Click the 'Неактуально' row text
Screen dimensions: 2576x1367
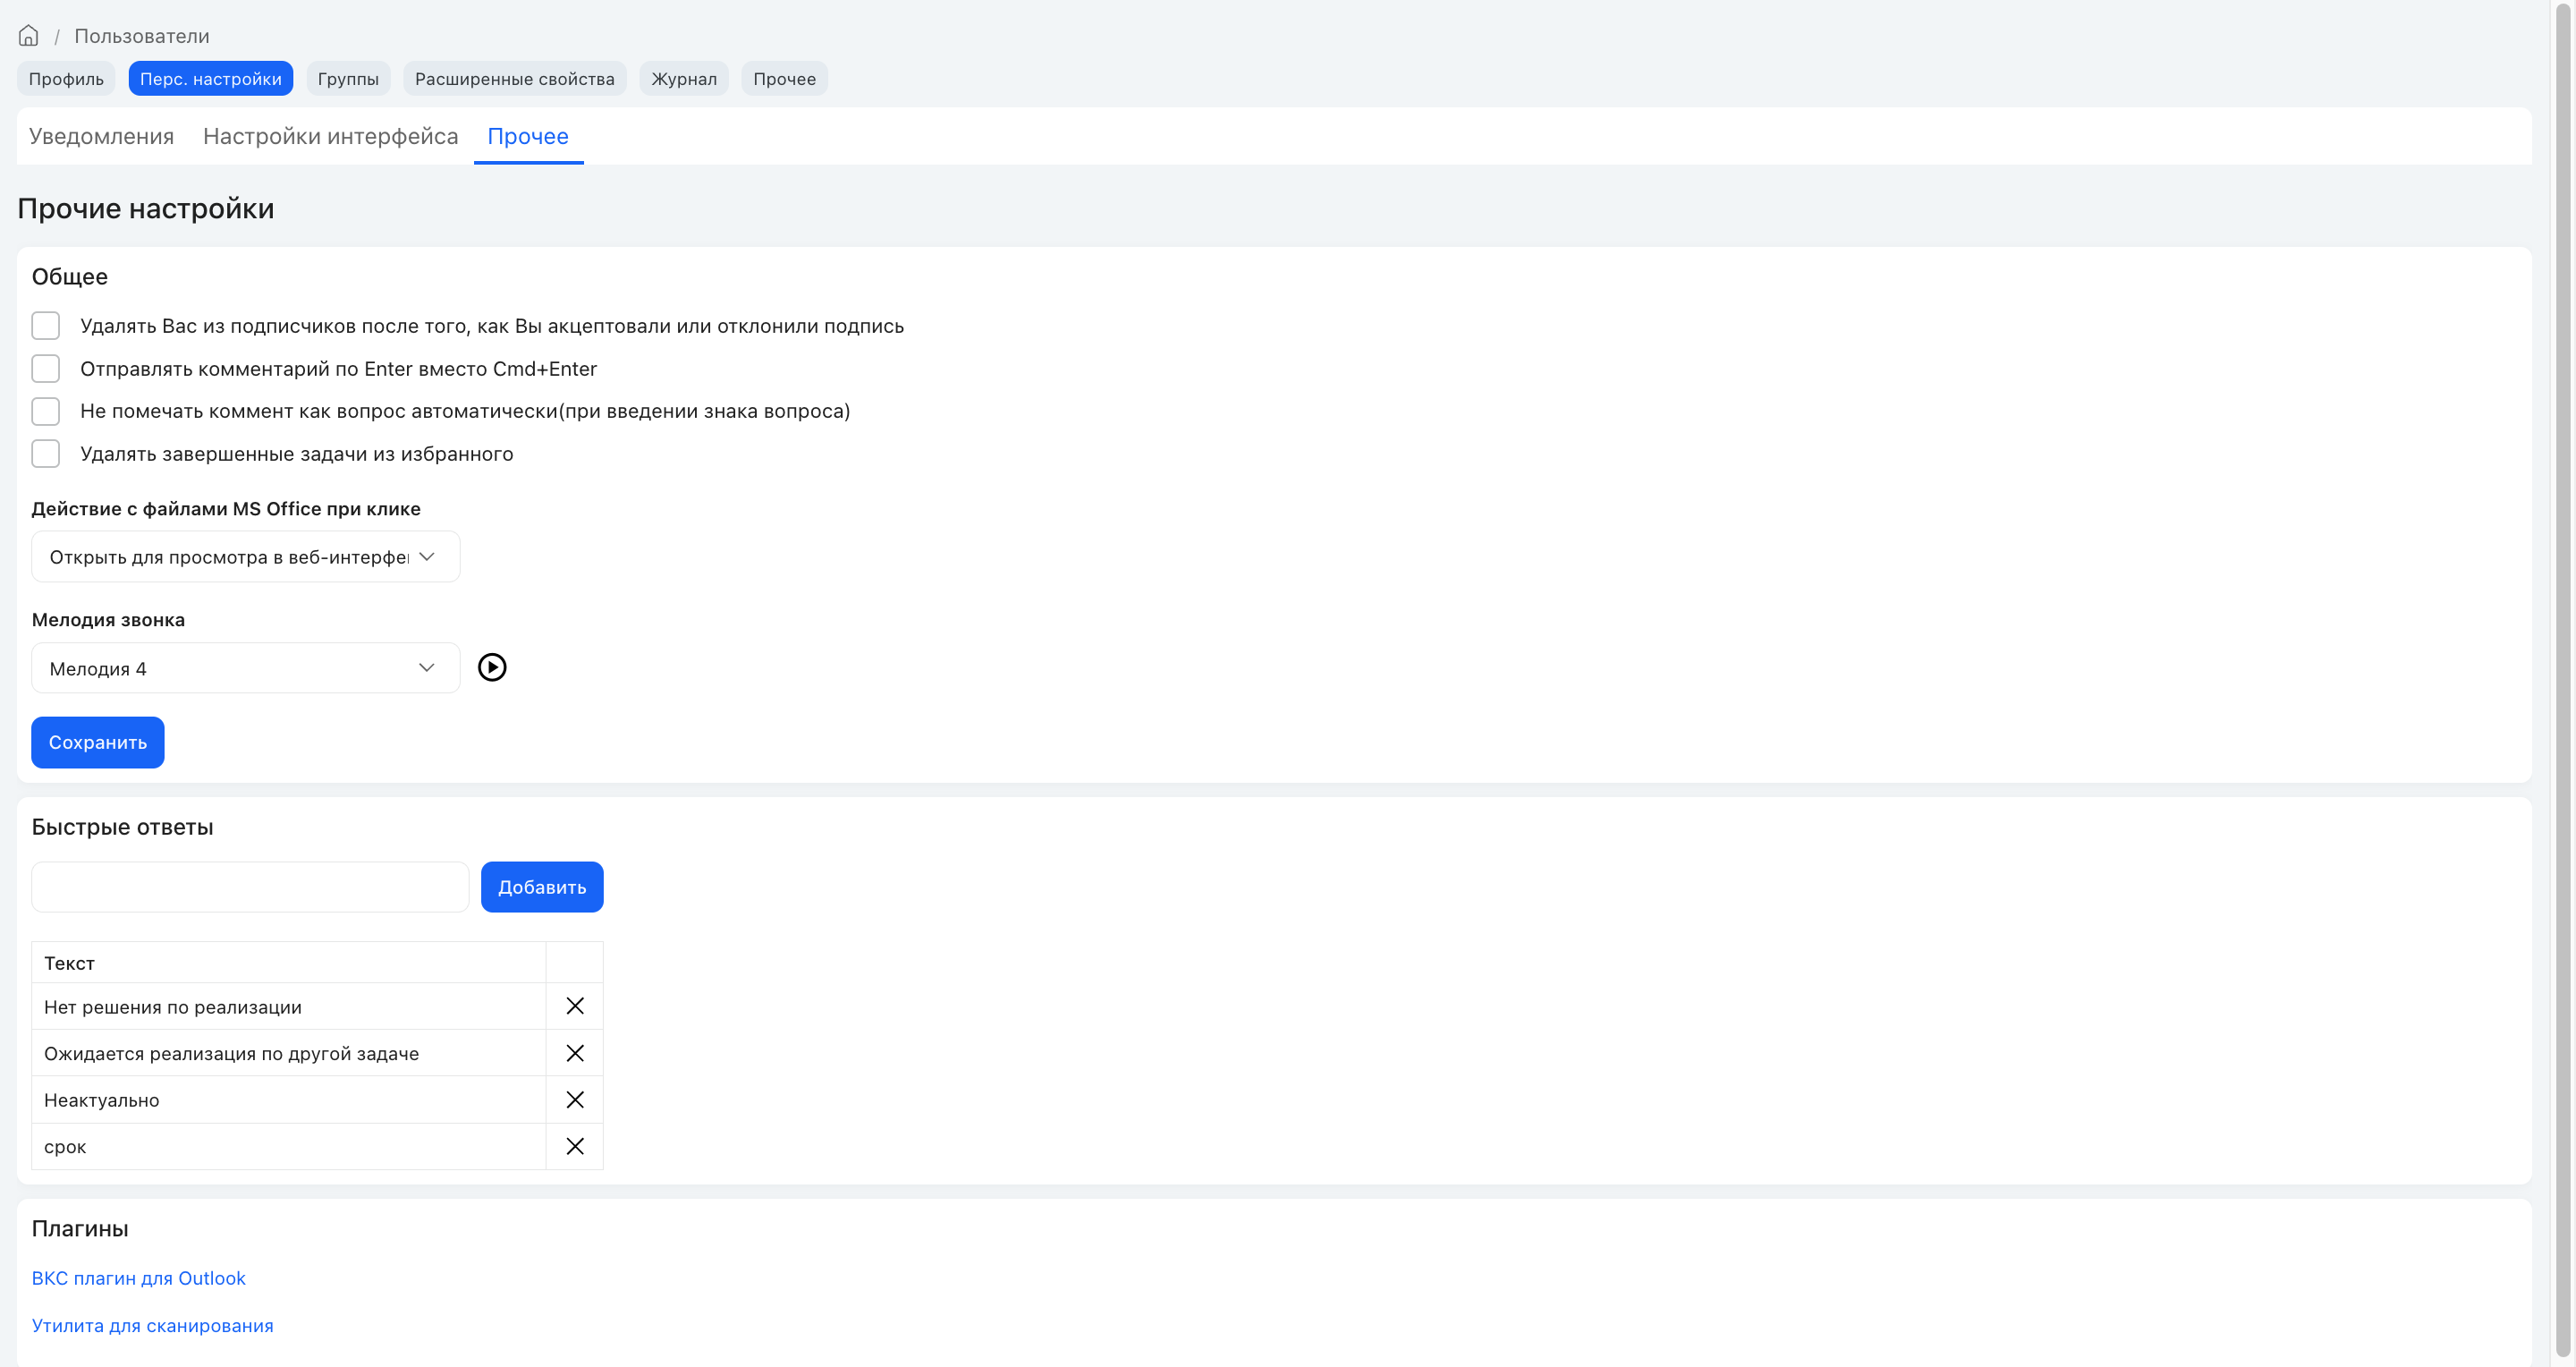click(x=102, y=1100)
